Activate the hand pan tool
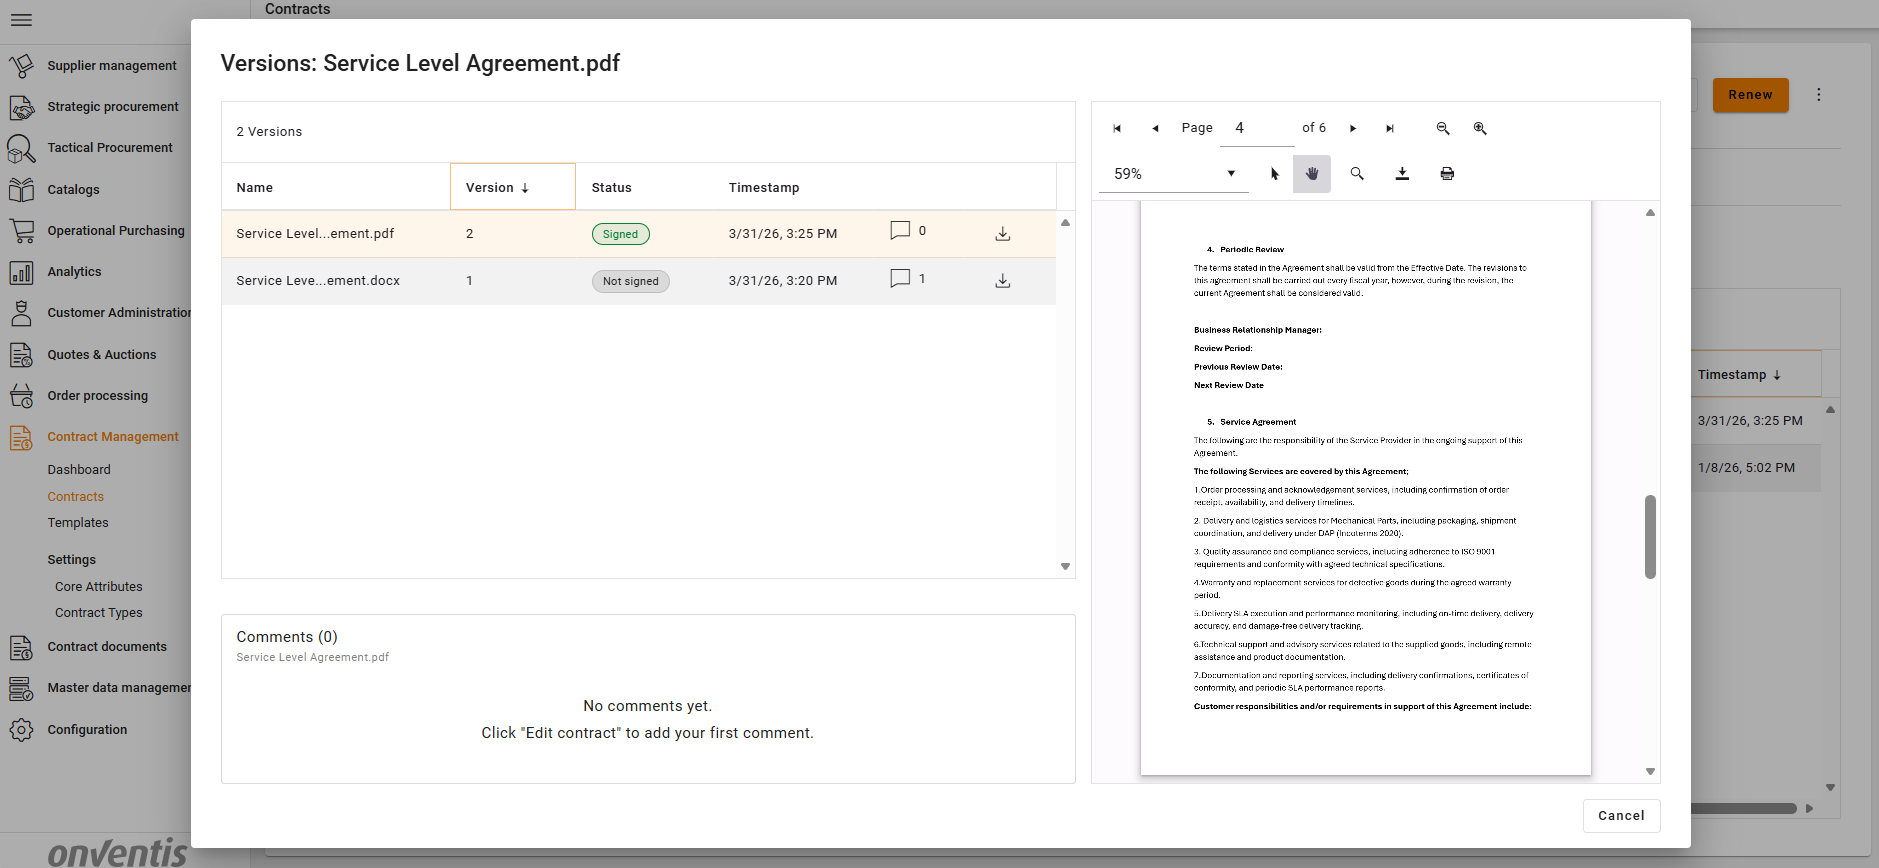Viewport: 1879px width, 868px height. [x=1312, y=174]
